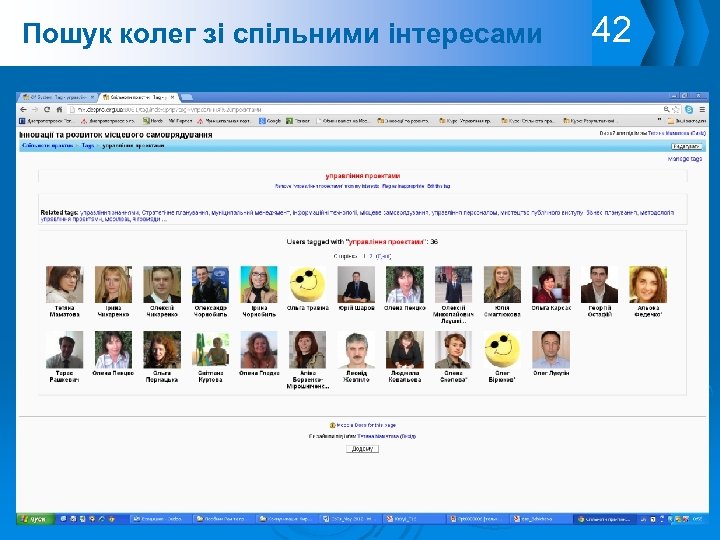The height and width of the screenshot is (540, 720).
Task: Click the name Ольга Травина
Action: tap(308, 308)
